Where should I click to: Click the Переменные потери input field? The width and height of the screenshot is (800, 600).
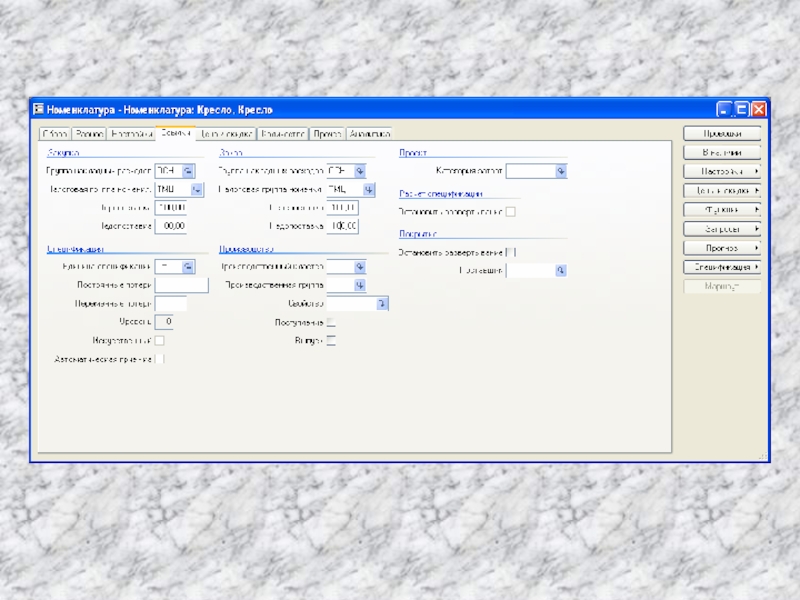[x=170, y=304]
